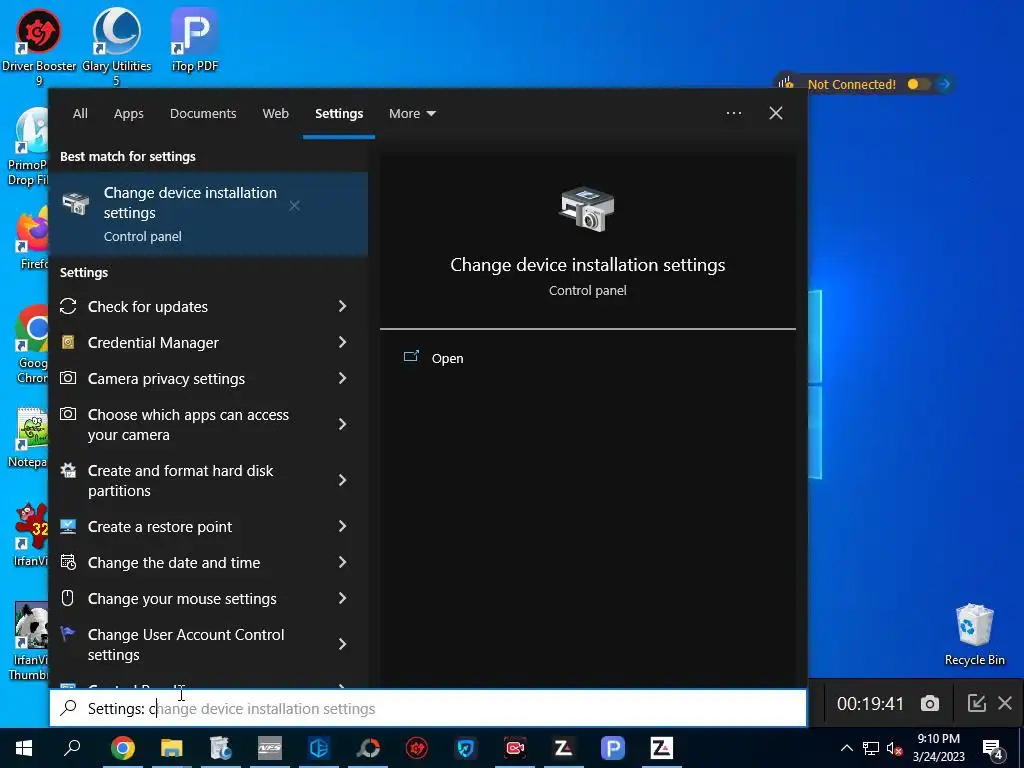Open the Driver Booster 9 desktop shortcut

coord(39,46)
